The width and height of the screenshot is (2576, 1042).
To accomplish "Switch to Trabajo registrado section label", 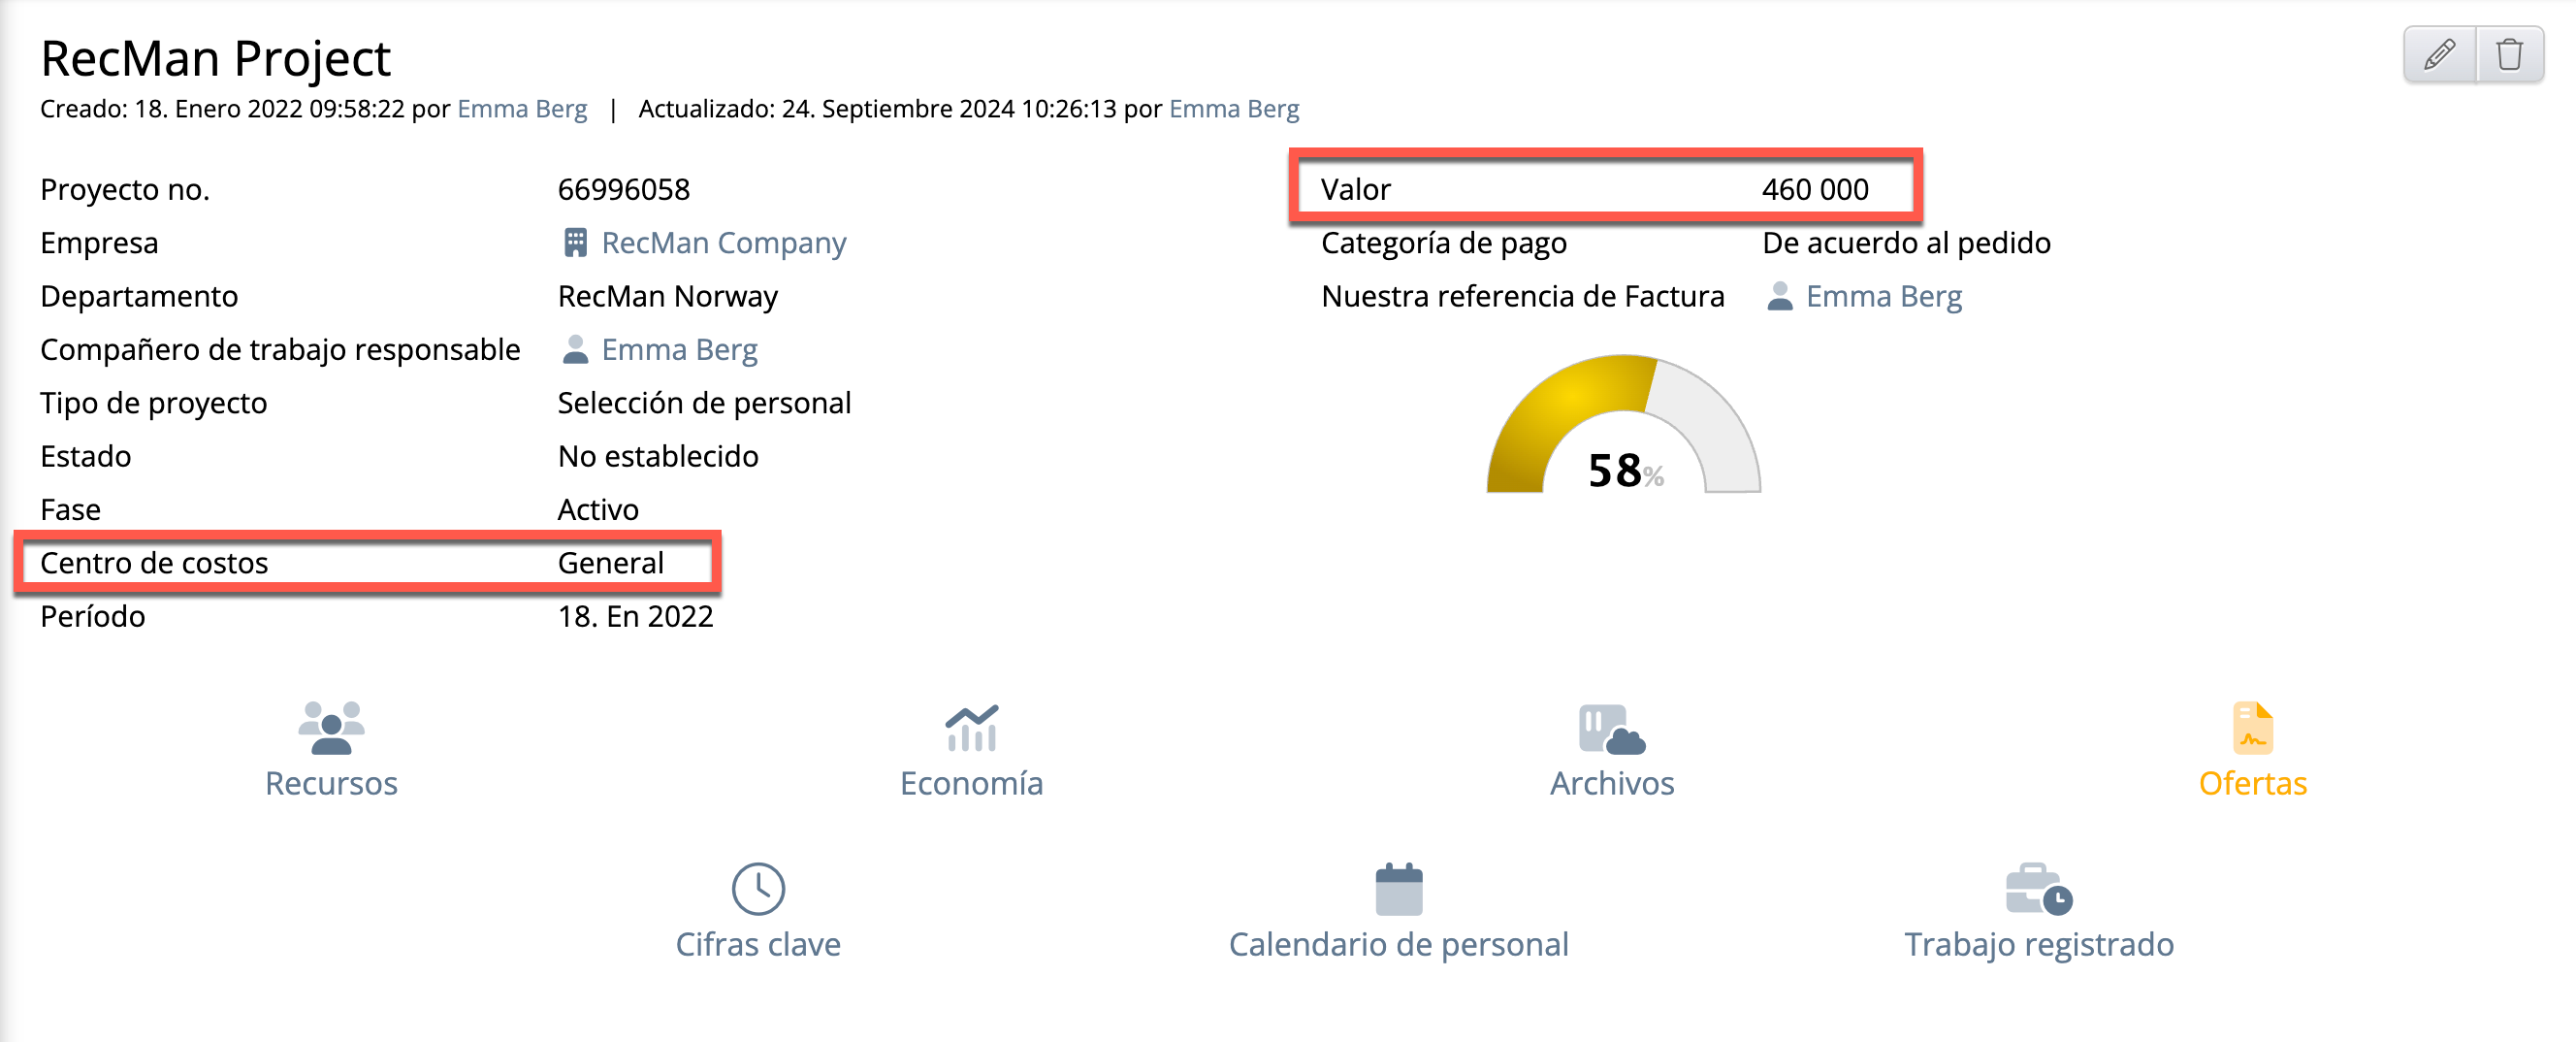I will pos(2039,944).
